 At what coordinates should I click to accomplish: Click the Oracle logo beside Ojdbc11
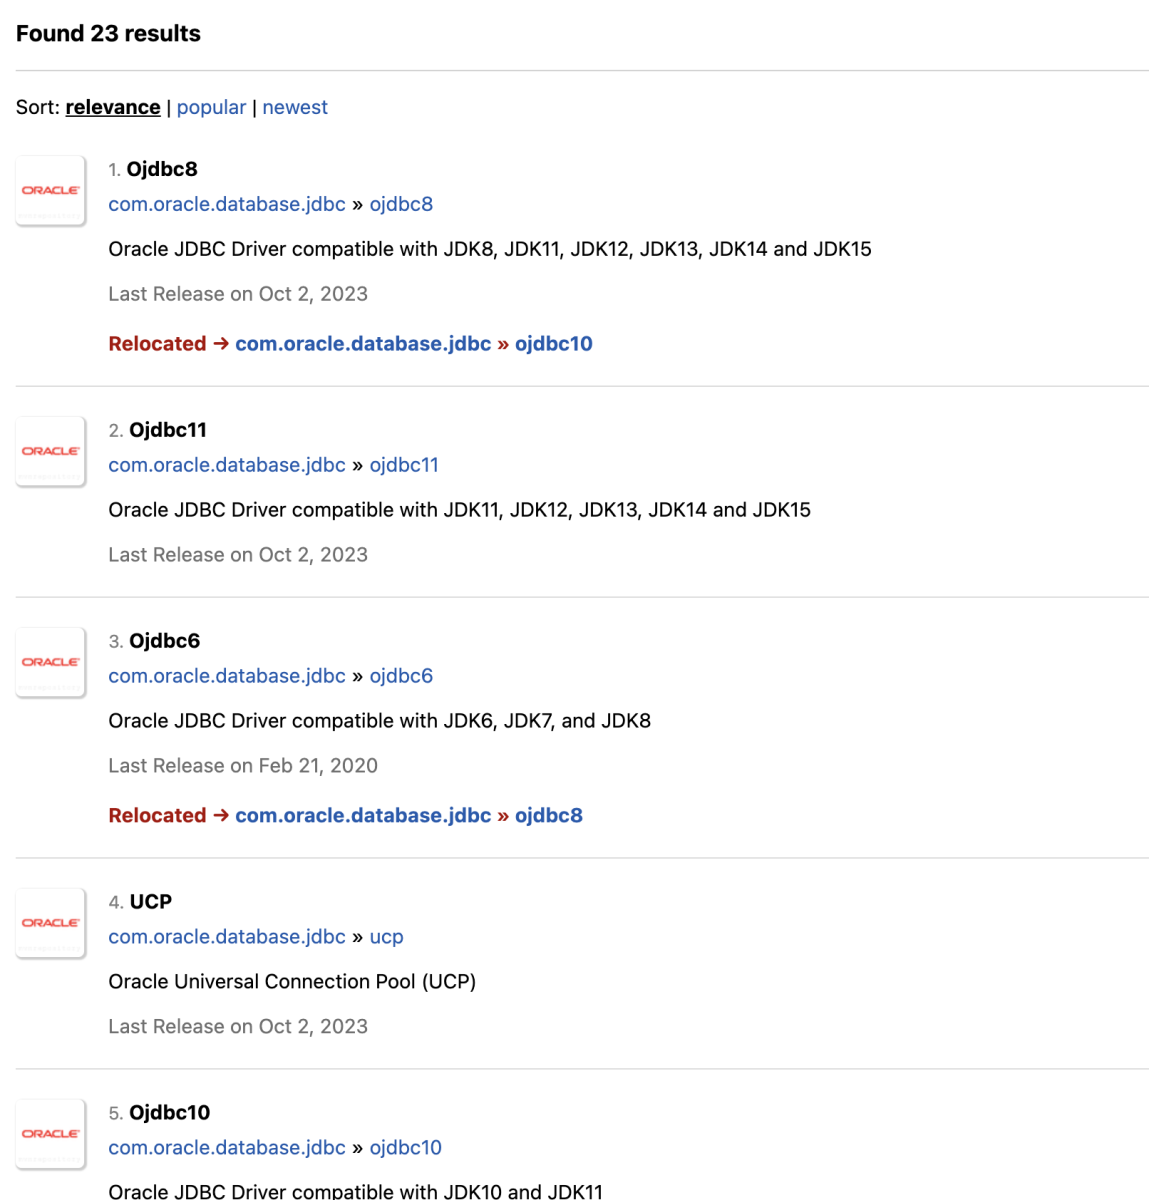pos(51,451)
